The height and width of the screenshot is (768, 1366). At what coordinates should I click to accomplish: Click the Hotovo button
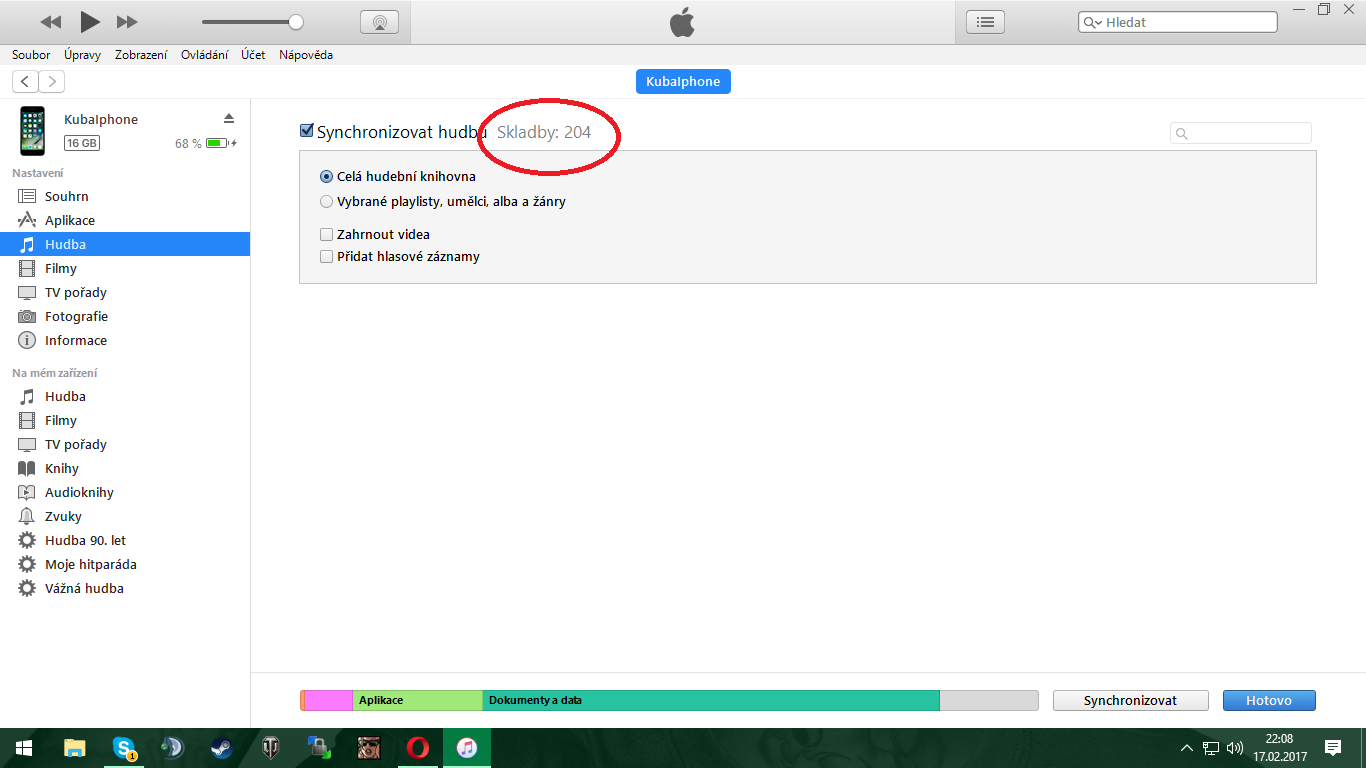[1269, 701]
